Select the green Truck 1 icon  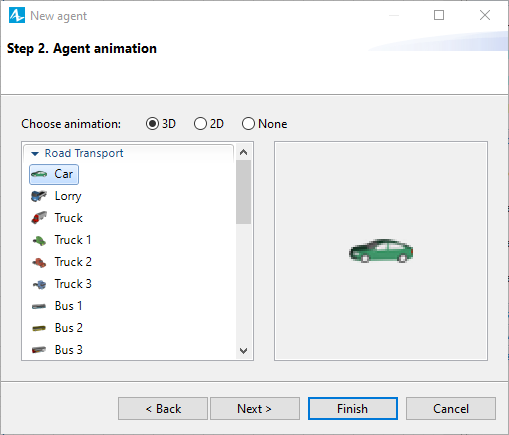39,240
